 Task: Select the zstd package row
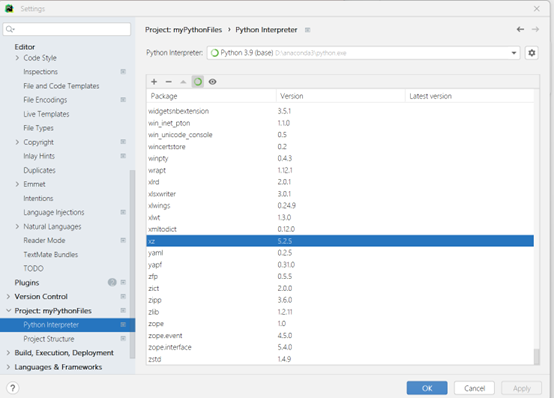tap(340, 359)
